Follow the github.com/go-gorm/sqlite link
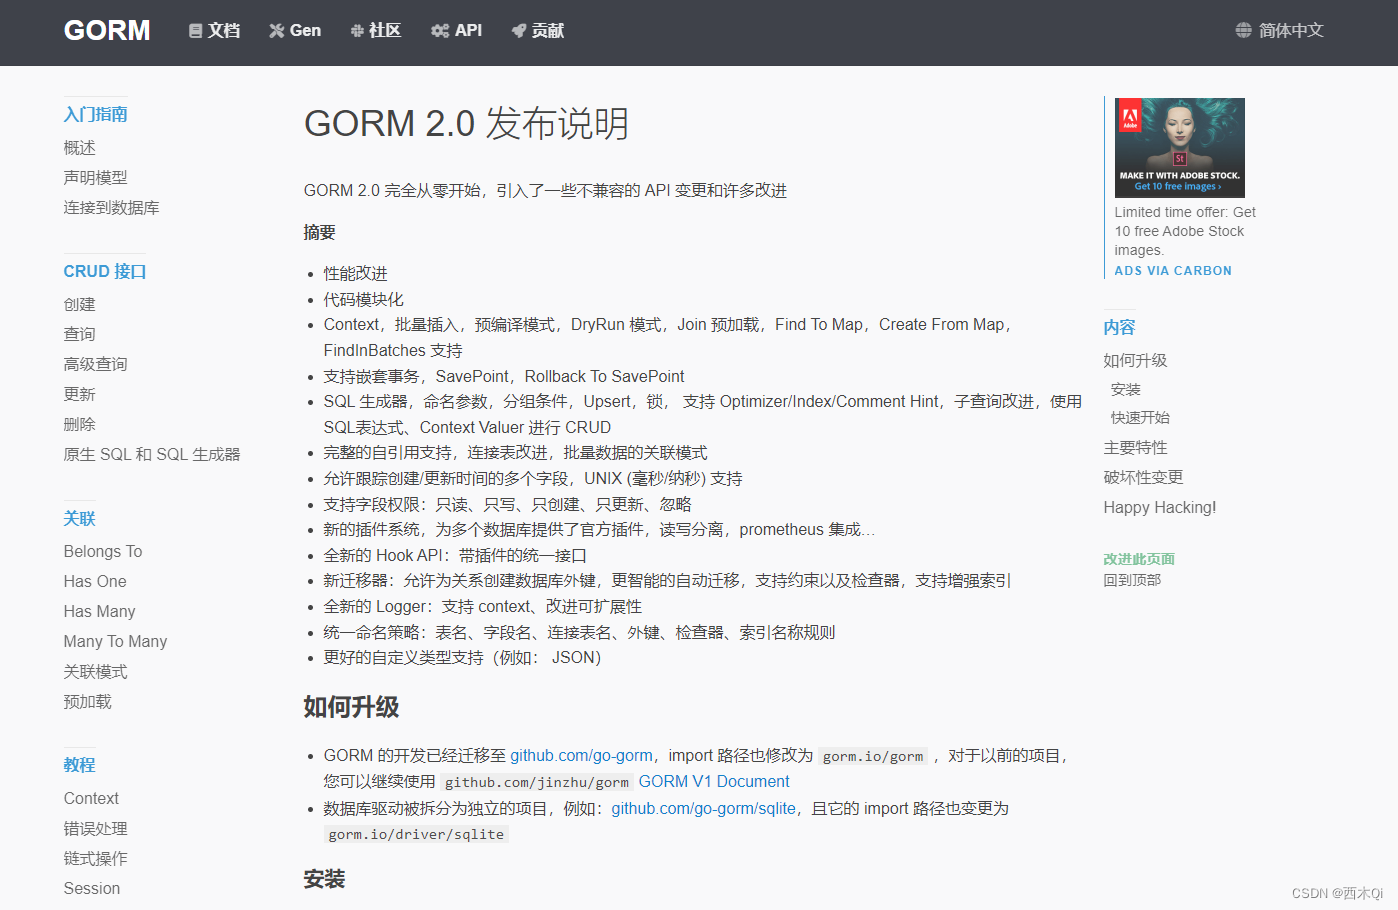The width and height of the screenshot is (1398, 910). tap(703, 808)
